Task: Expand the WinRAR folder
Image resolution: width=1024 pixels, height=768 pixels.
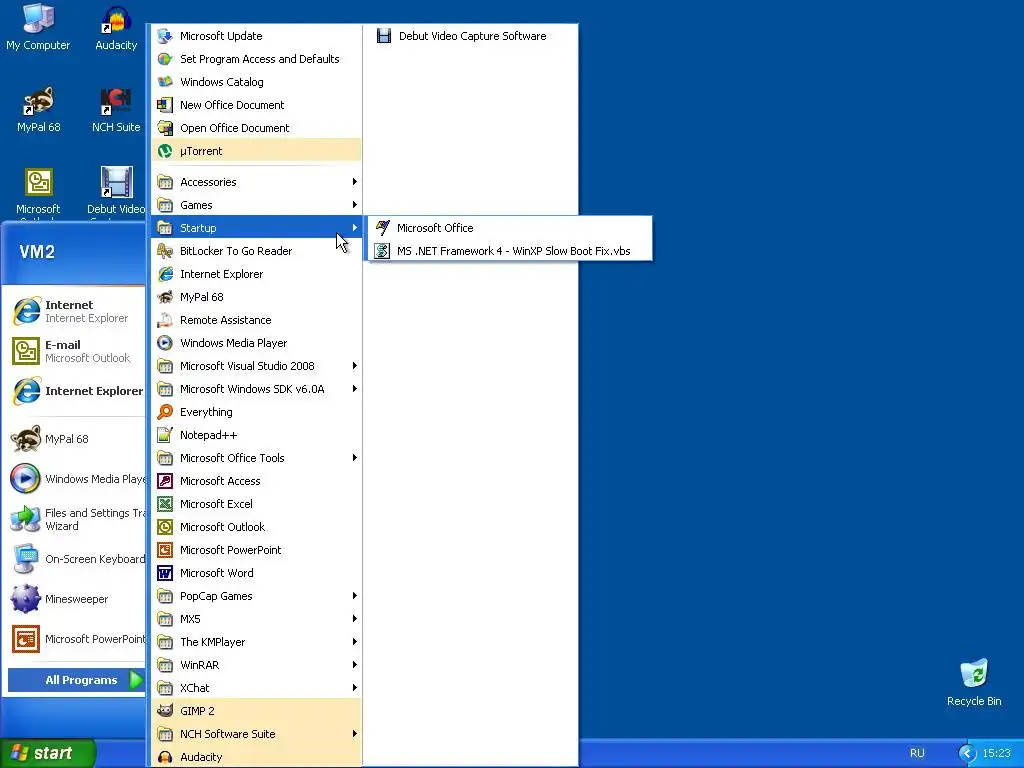Action: (256, 665)
